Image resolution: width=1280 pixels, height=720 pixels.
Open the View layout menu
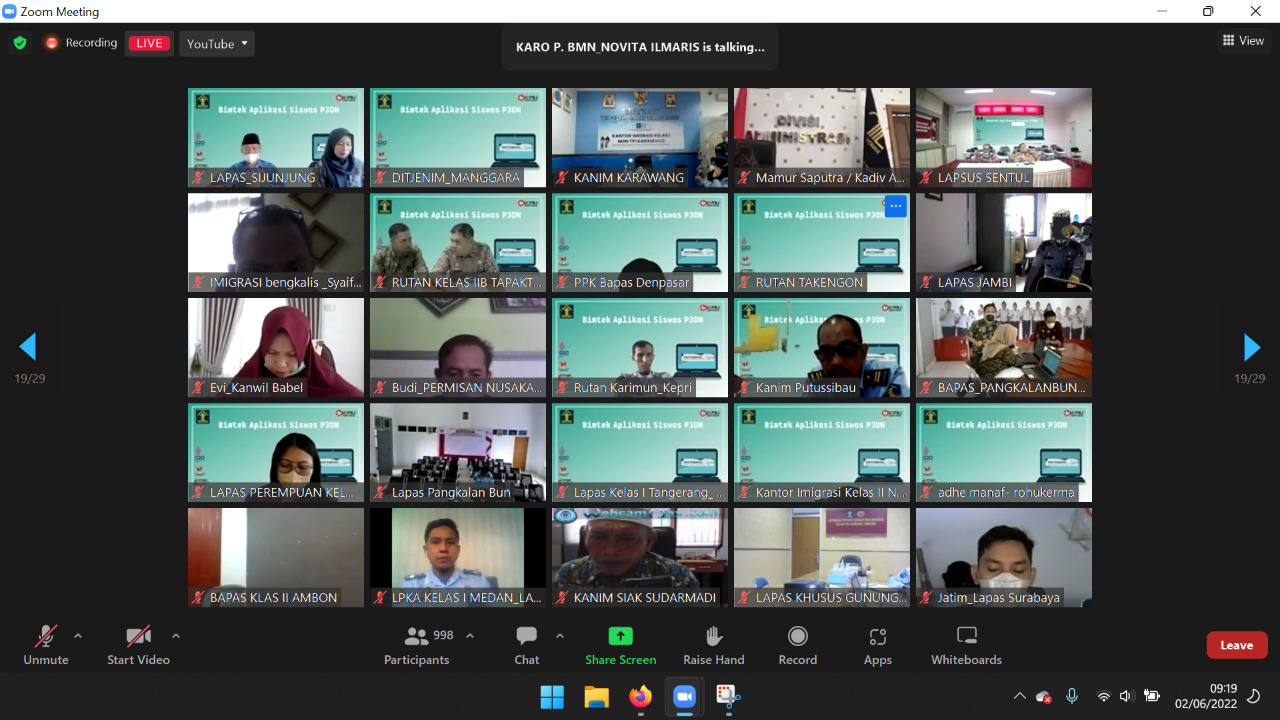click(1243, 41)
